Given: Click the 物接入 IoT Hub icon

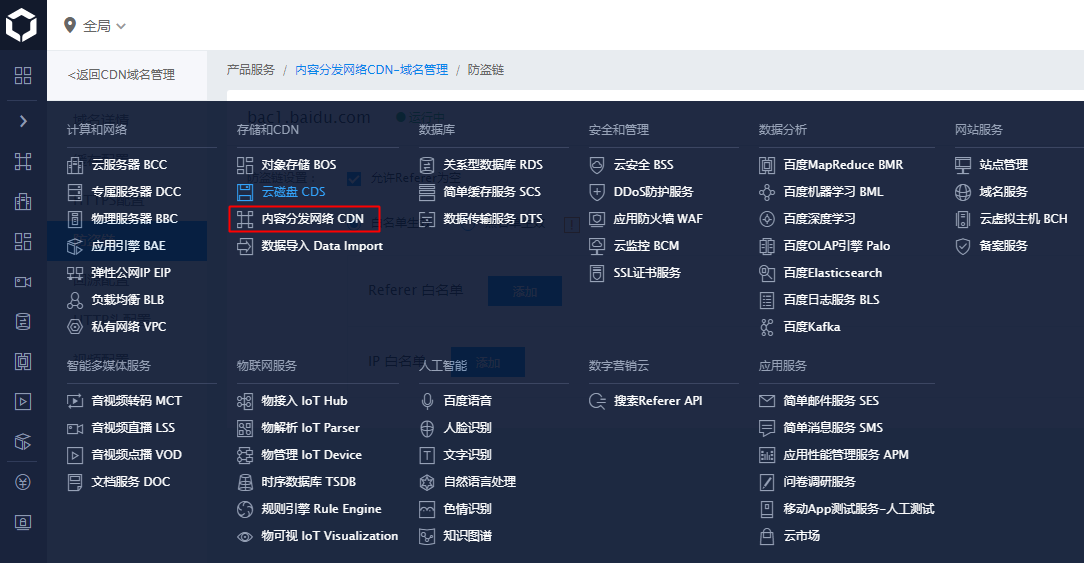Looking at the screenshot, I should coord(245,401).
